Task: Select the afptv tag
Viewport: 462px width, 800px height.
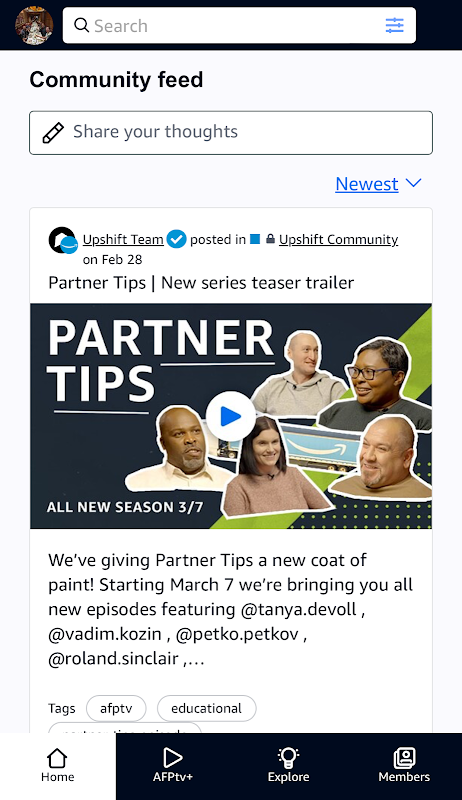Action: pyautogui.click(x=116, y=708)
